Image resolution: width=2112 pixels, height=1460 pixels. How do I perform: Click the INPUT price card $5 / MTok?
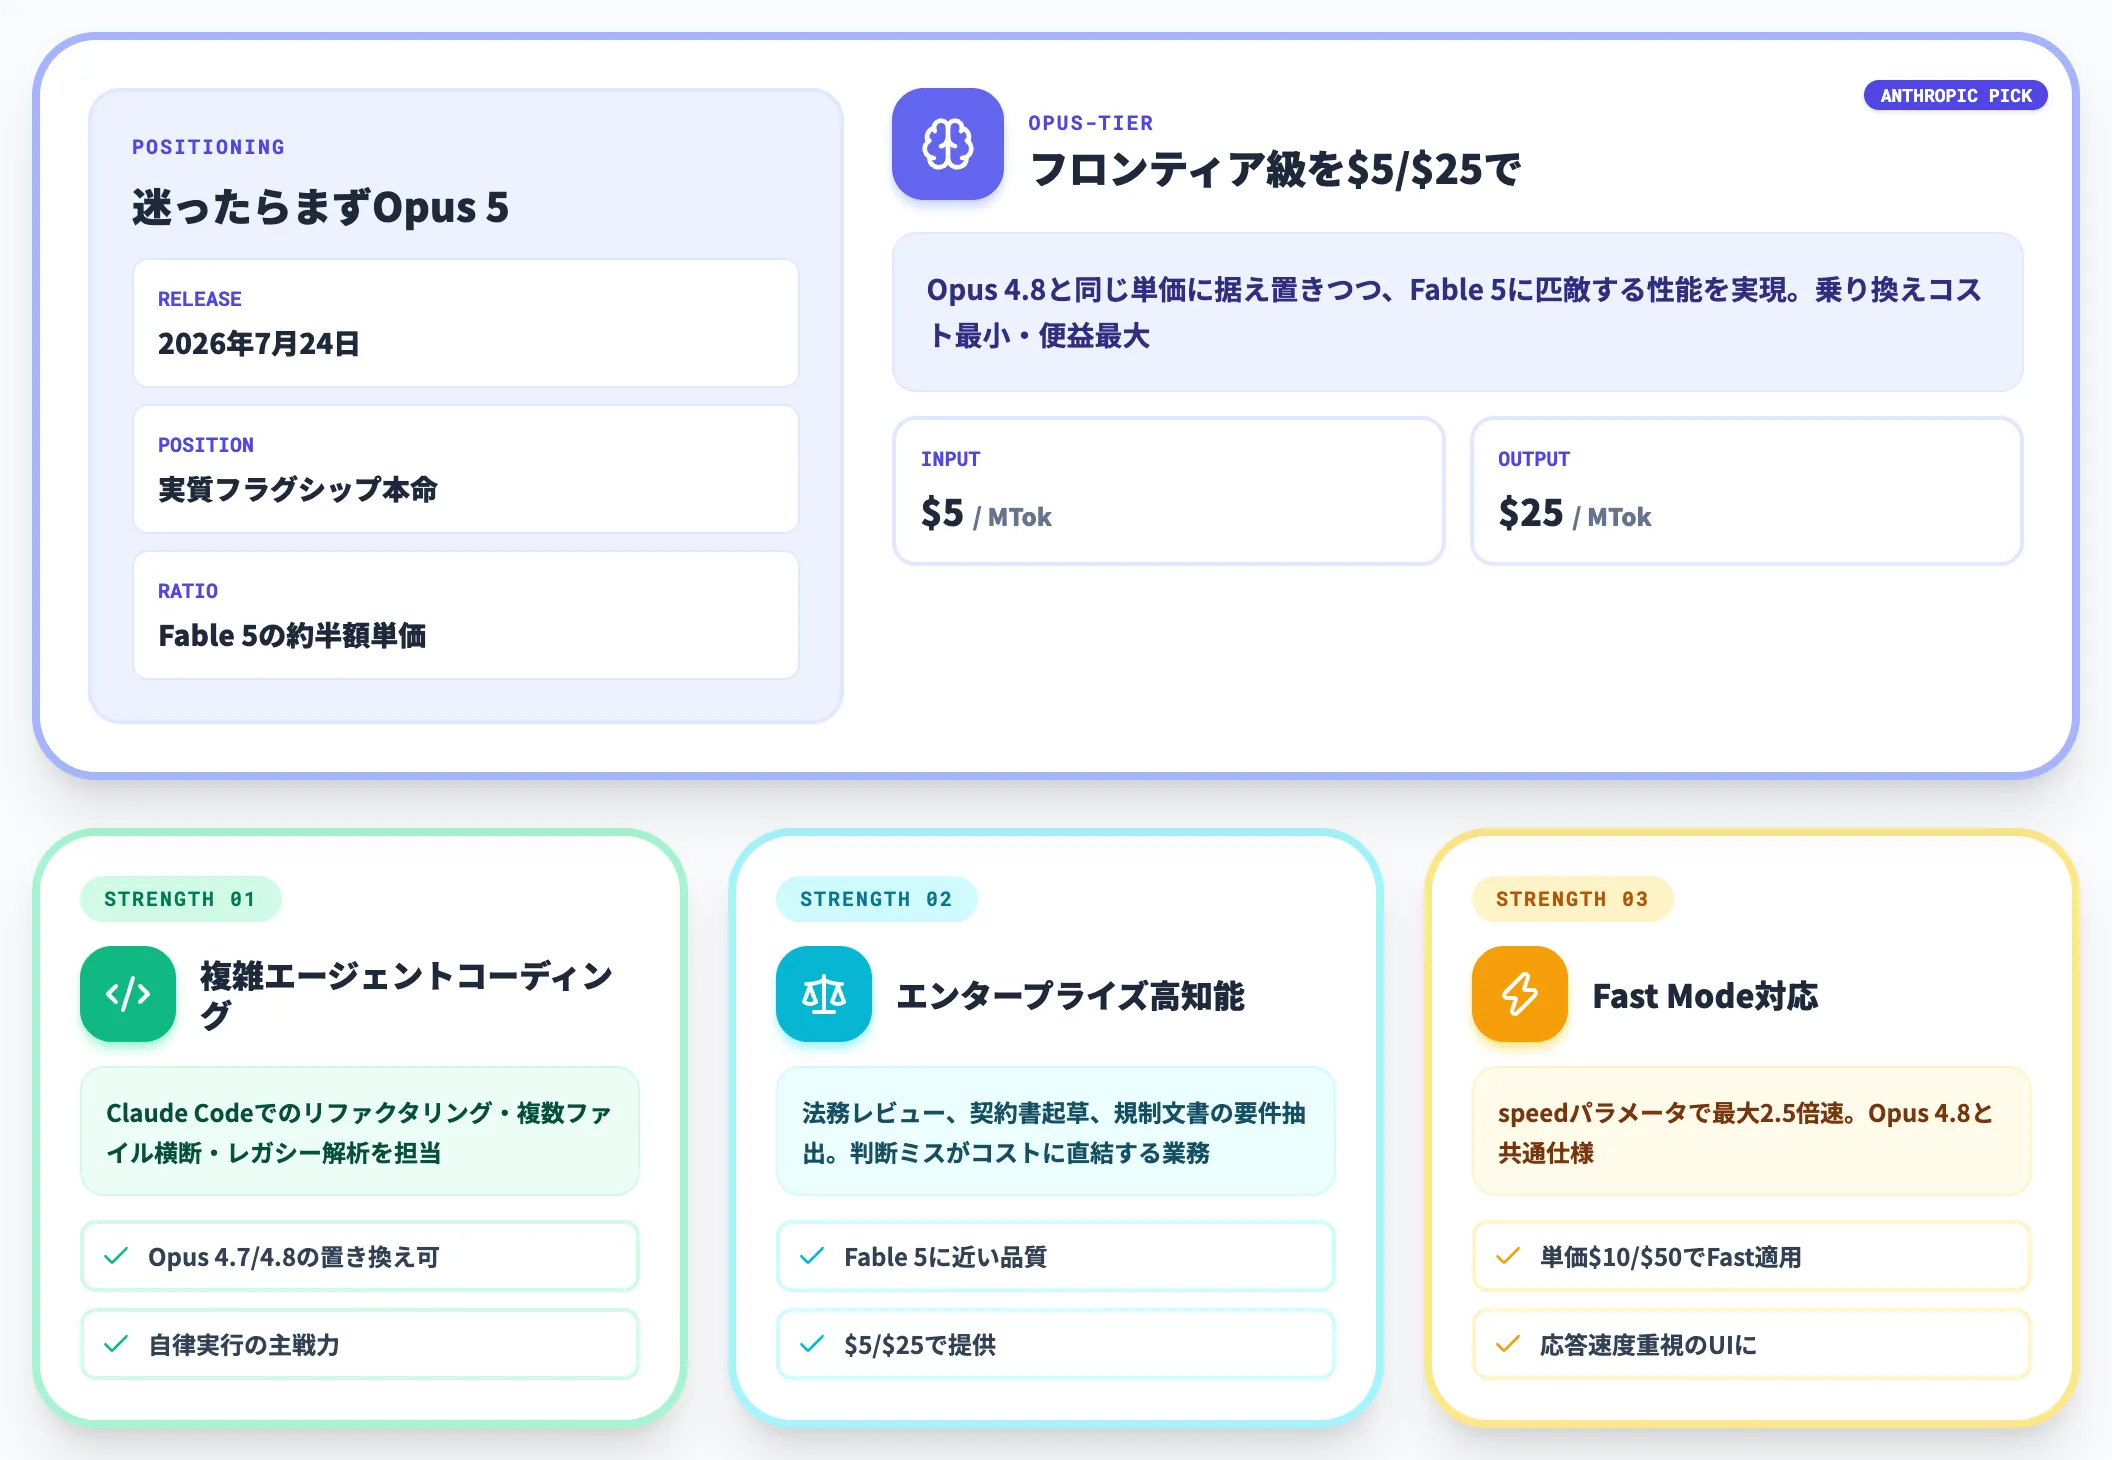click(x=1168, y=491)
